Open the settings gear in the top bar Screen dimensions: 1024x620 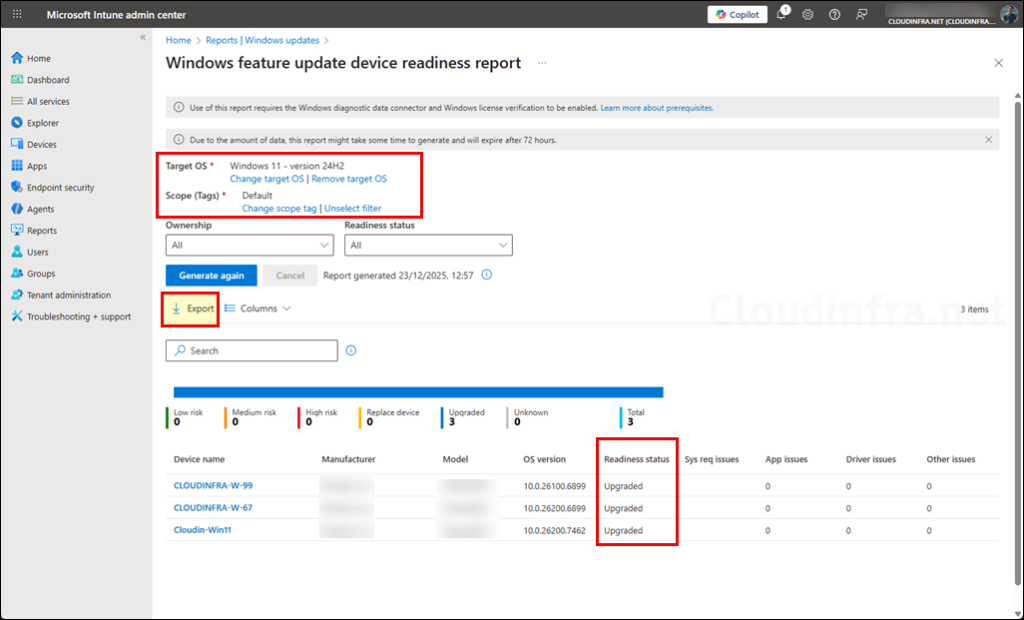[x=808, y=14]
